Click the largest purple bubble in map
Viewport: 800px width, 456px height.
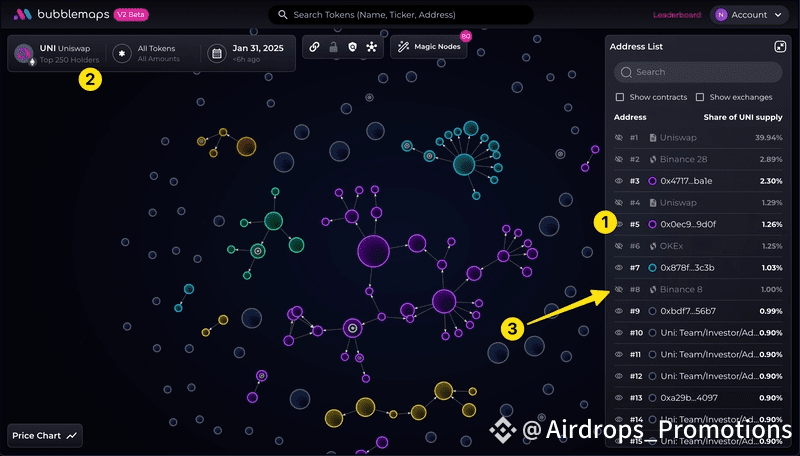tap(373, 251)
